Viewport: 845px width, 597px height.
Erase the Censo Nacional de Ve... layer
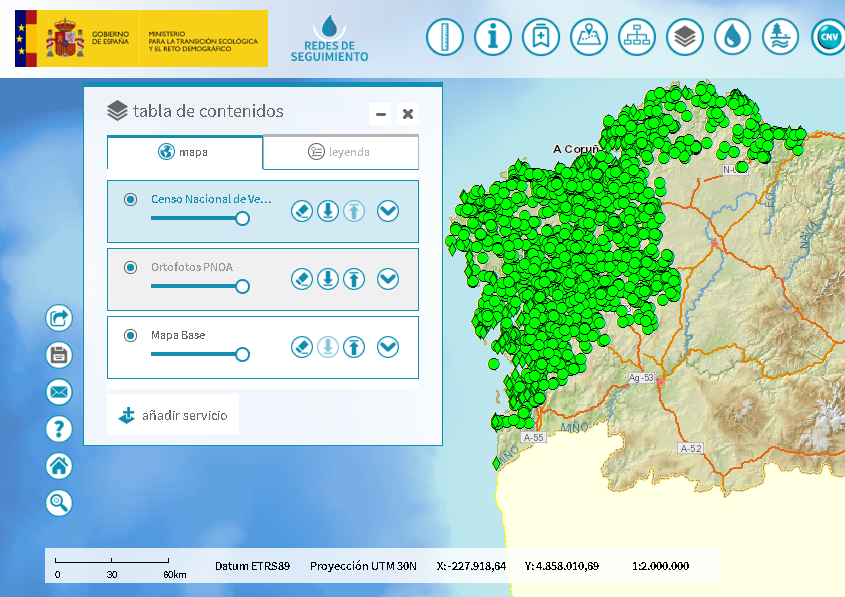pos(302,211)
